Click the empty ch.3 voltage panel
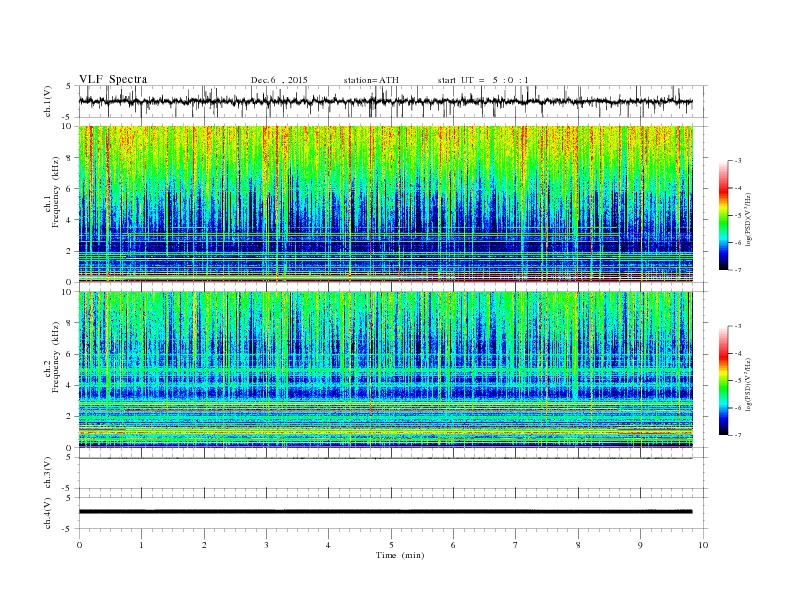The width and height of the screenshot is (792, 612). pyautogui.click(x=392, y=473)
